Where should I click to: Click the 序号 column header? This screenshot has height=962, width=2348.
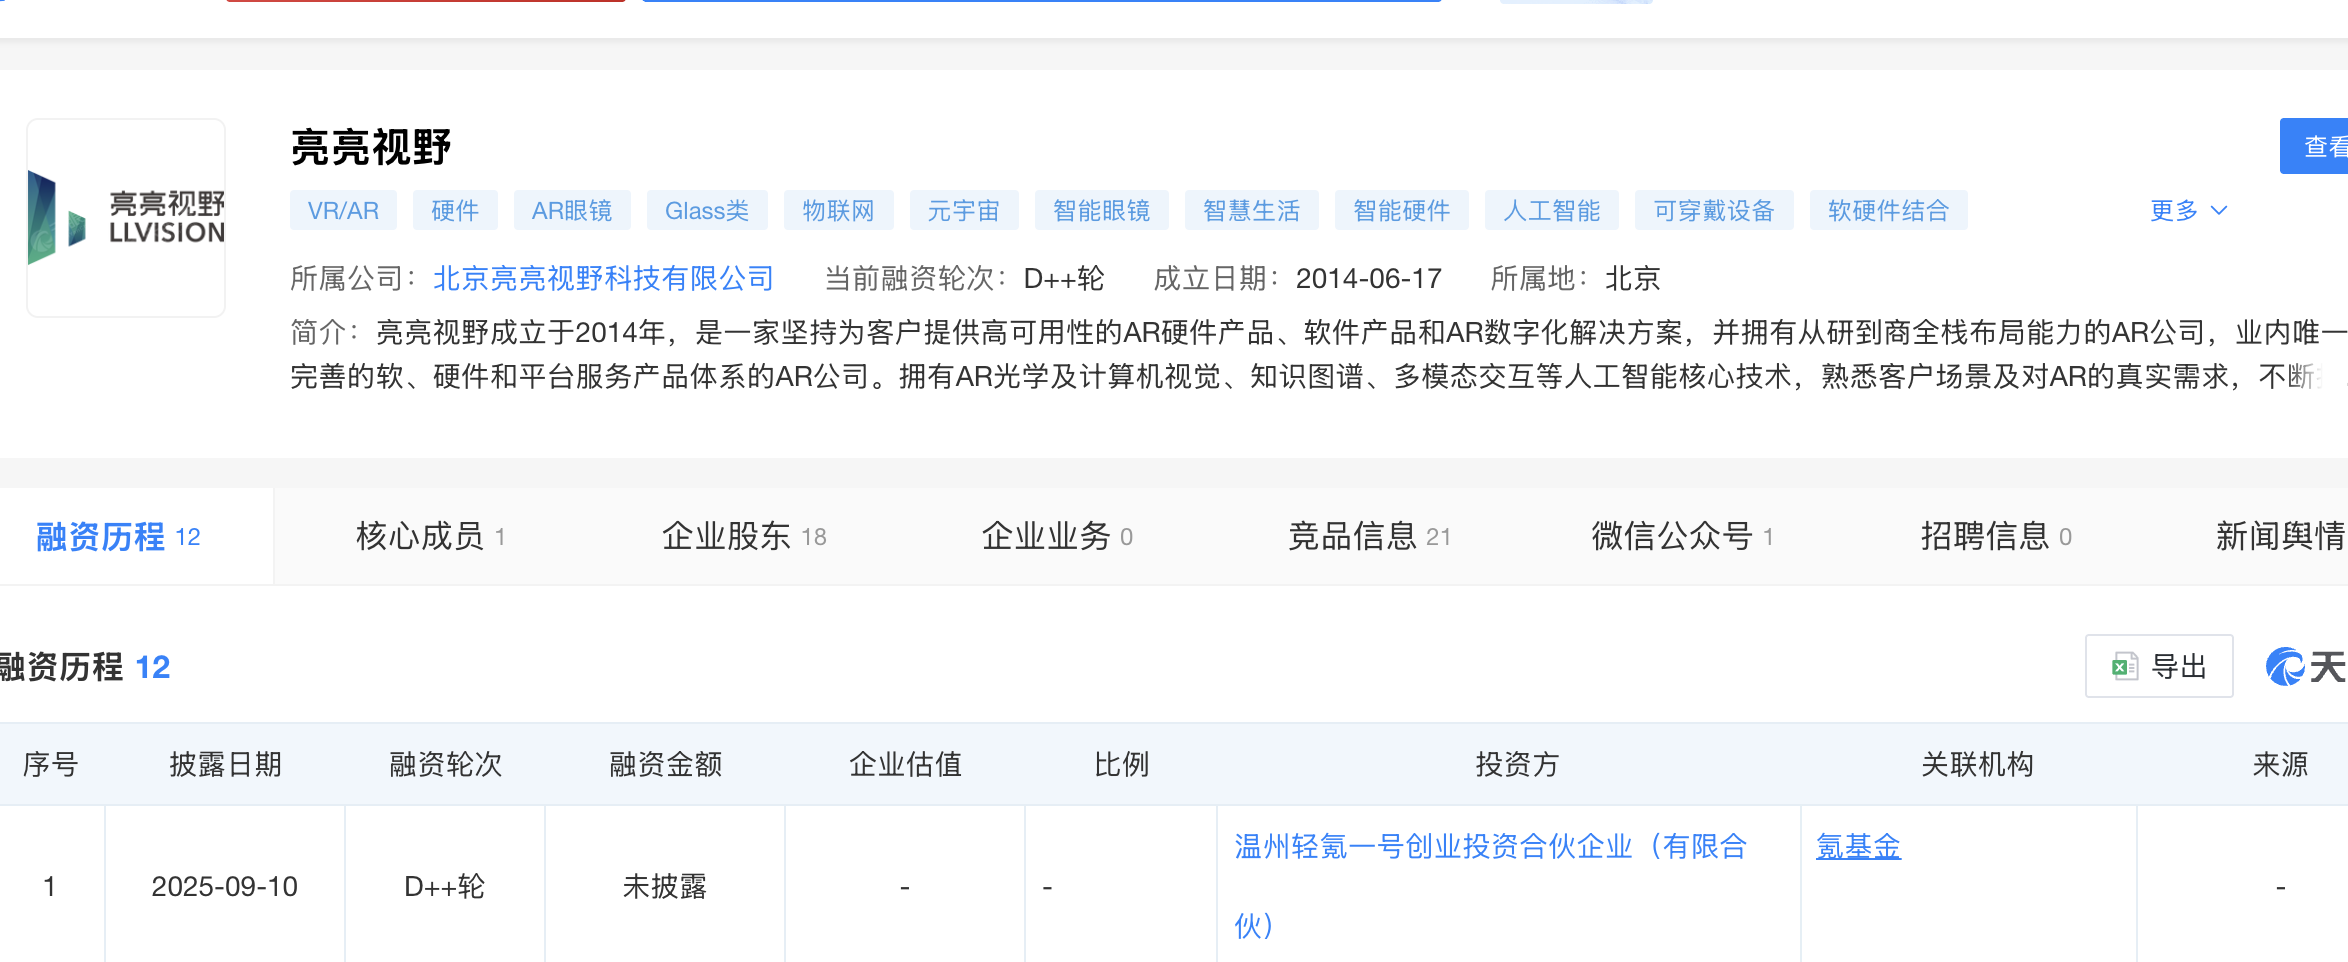(x=51, y=765)
